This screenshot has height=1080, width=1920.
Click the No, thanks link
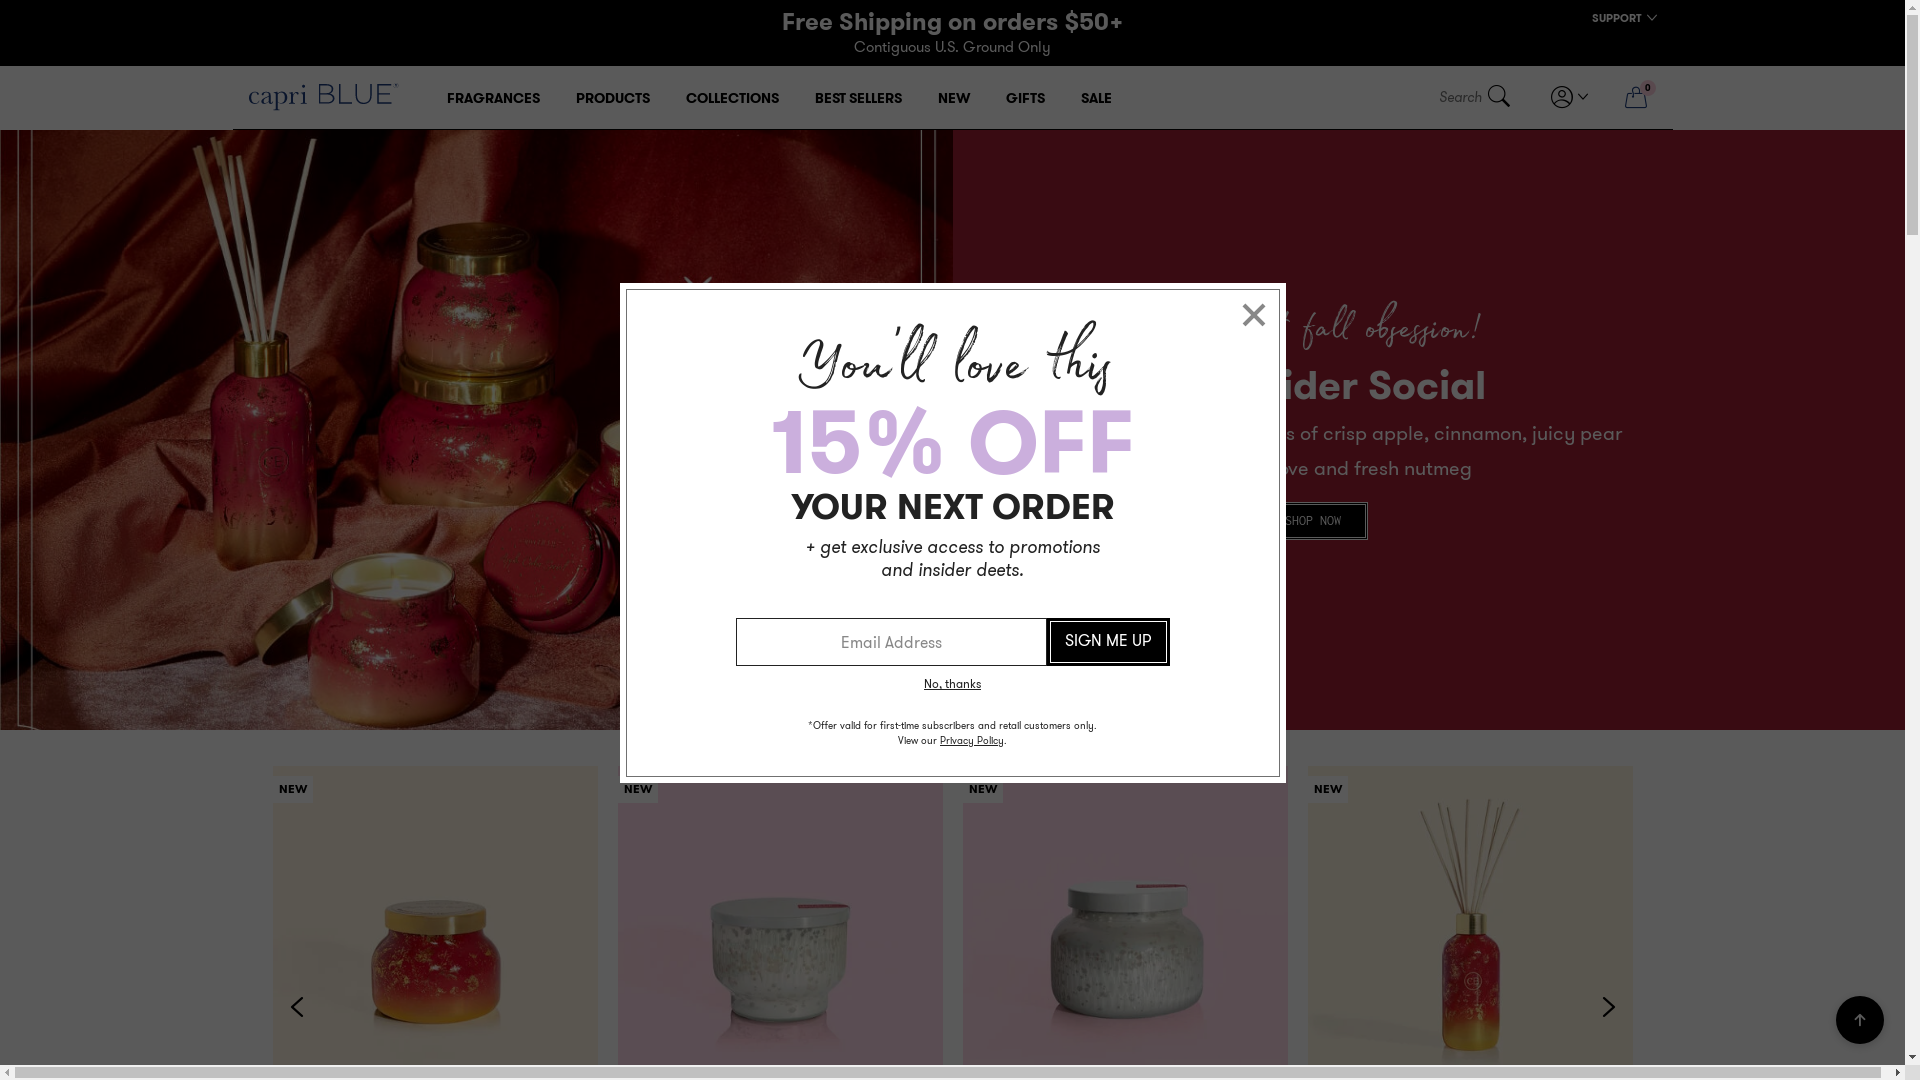pyautogui.click(x=952, y=684)
